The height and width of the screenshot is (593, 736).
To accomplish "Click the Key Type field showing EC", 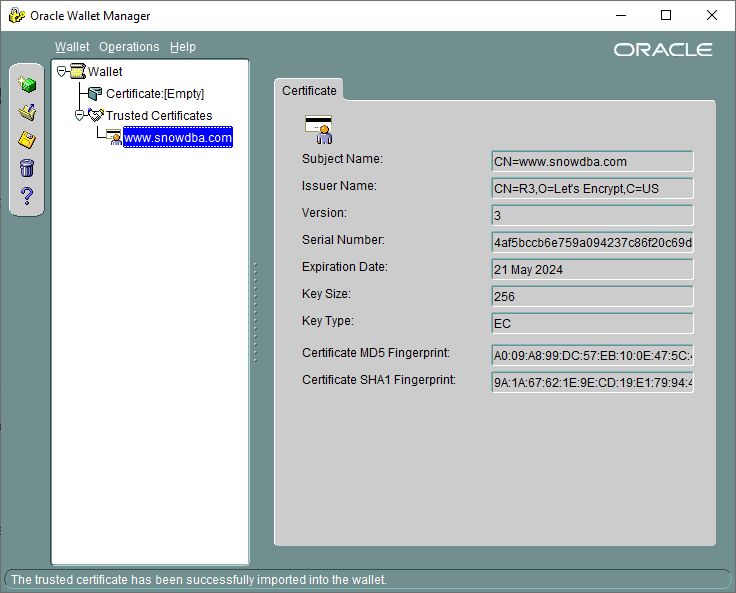I will tap(592, 323).
